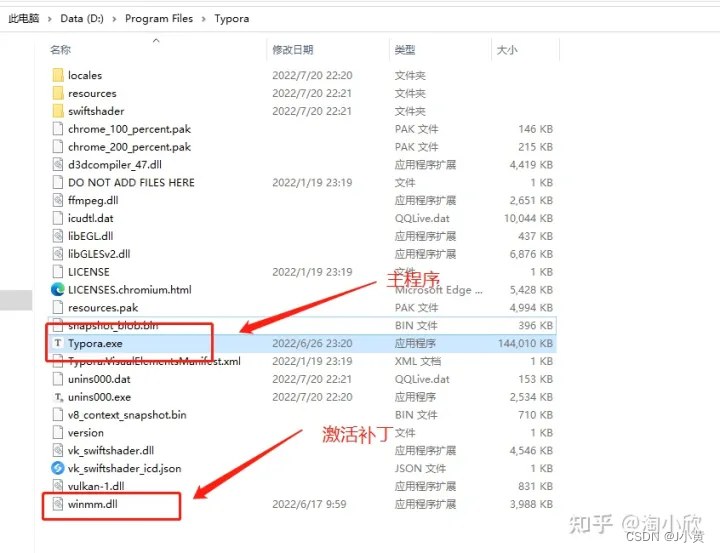Select file name v8_context_snapshot.bin
This screenshot has height=553, width=720.
tap(127, 415)
